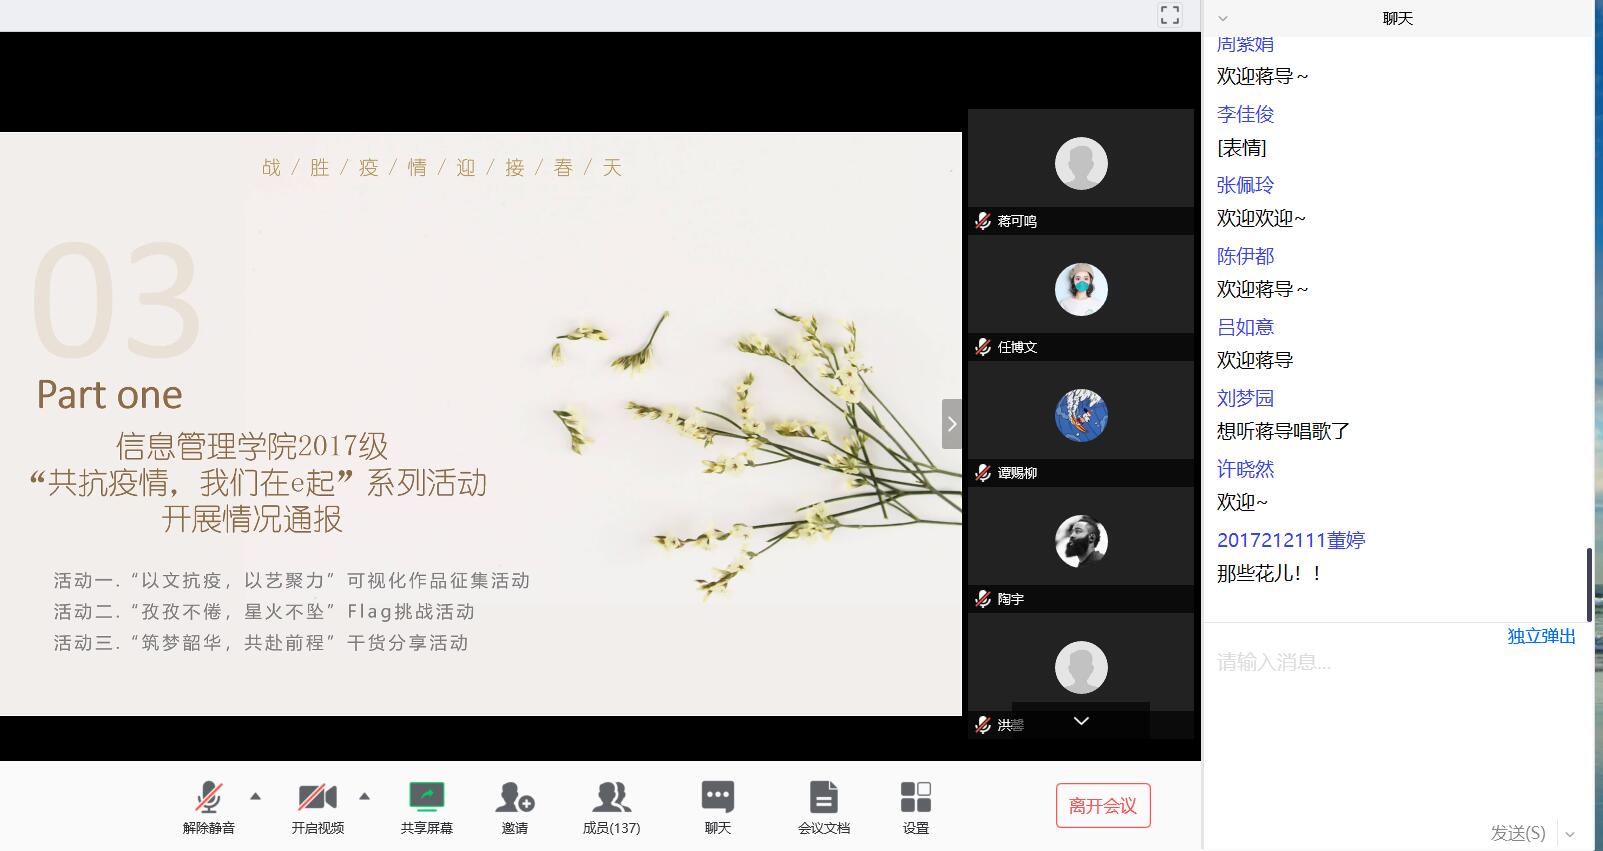Open 会议文档 meeting documents
Screen dimensions: 1603x851
click(823, 798)
